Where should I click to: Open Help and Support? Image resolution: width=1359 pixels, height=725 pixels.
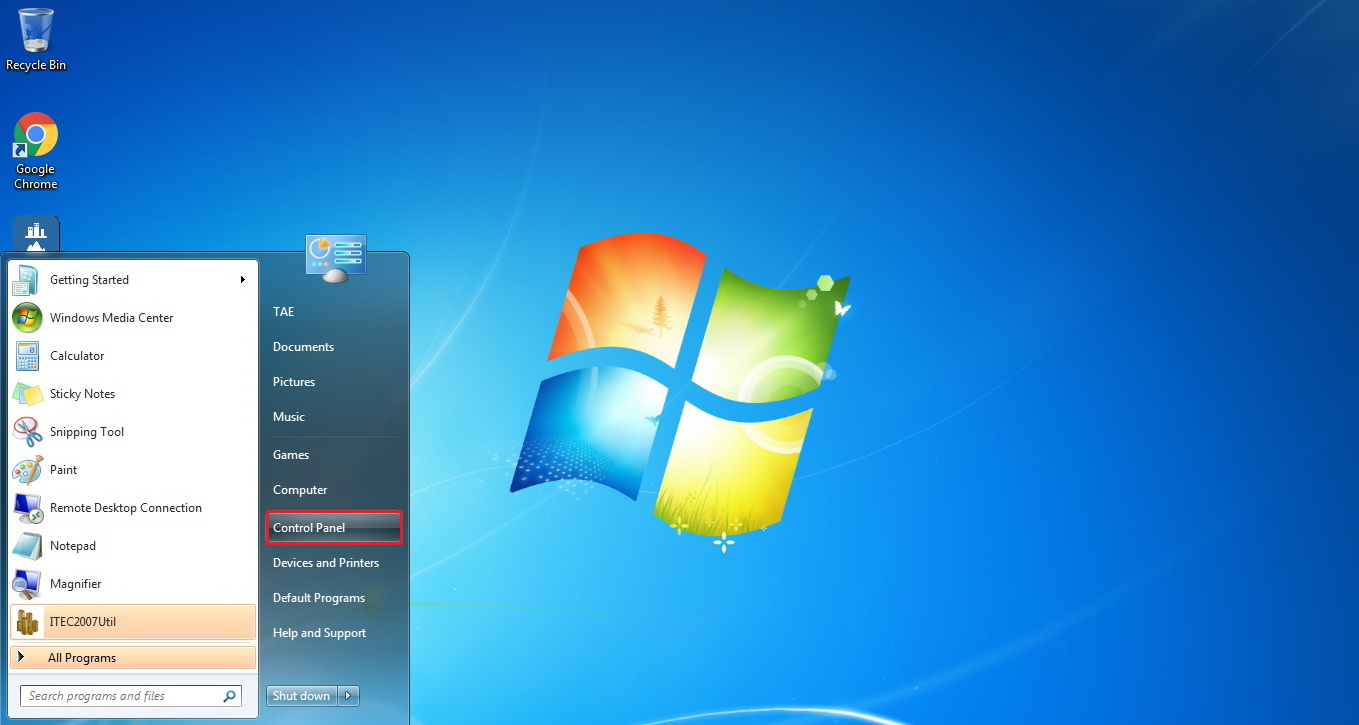pos(320,633)
